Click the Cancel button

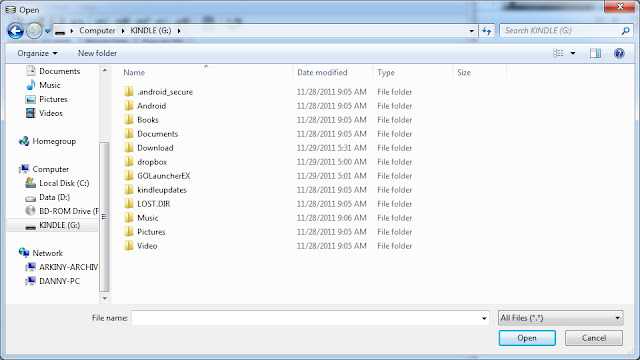(594, 338)
